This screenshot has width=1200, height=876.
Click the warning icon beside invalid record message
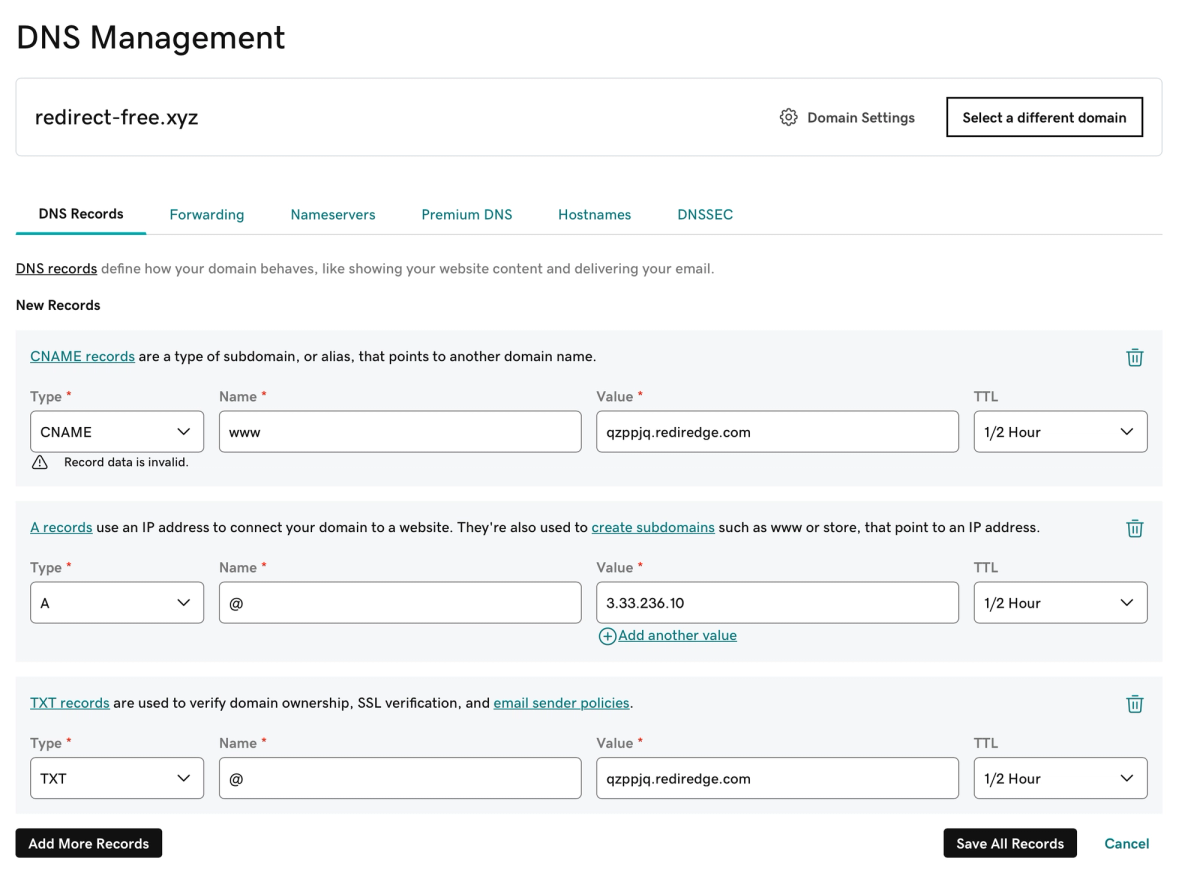40,462
